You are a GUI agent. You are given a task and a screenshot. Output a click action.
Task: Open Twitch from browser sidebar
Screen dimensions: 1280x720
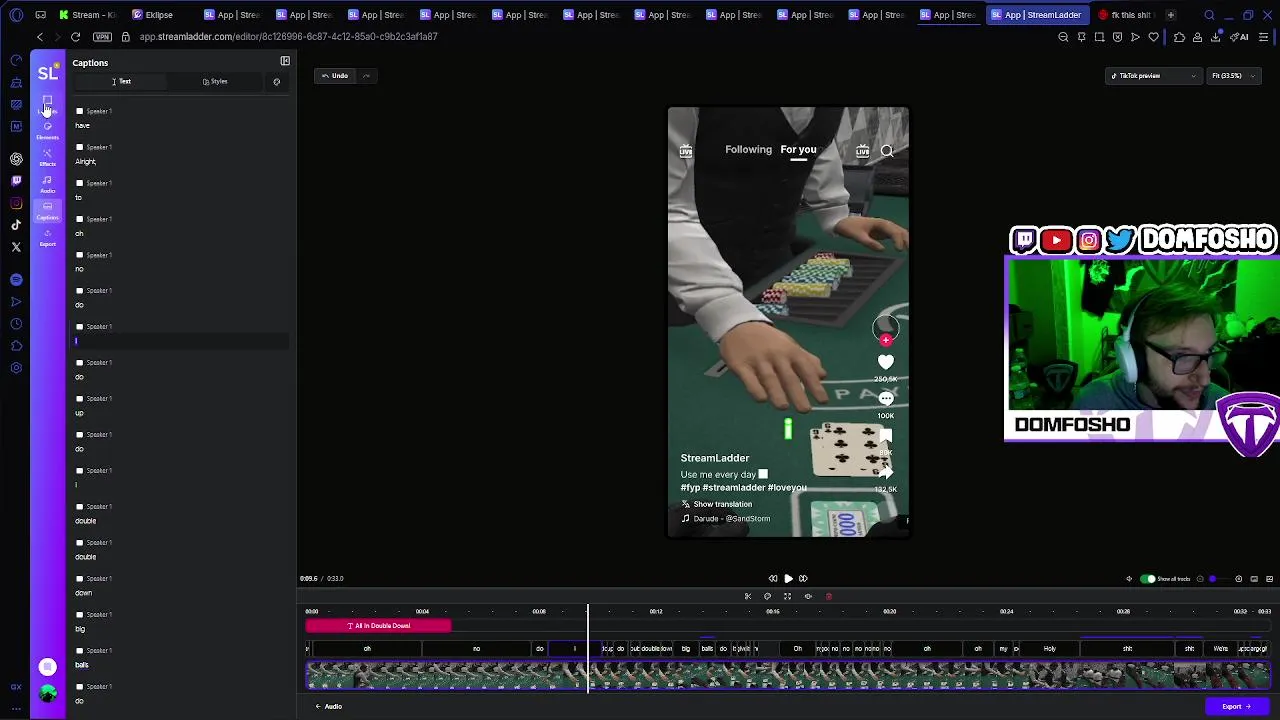tap(16, 181)
